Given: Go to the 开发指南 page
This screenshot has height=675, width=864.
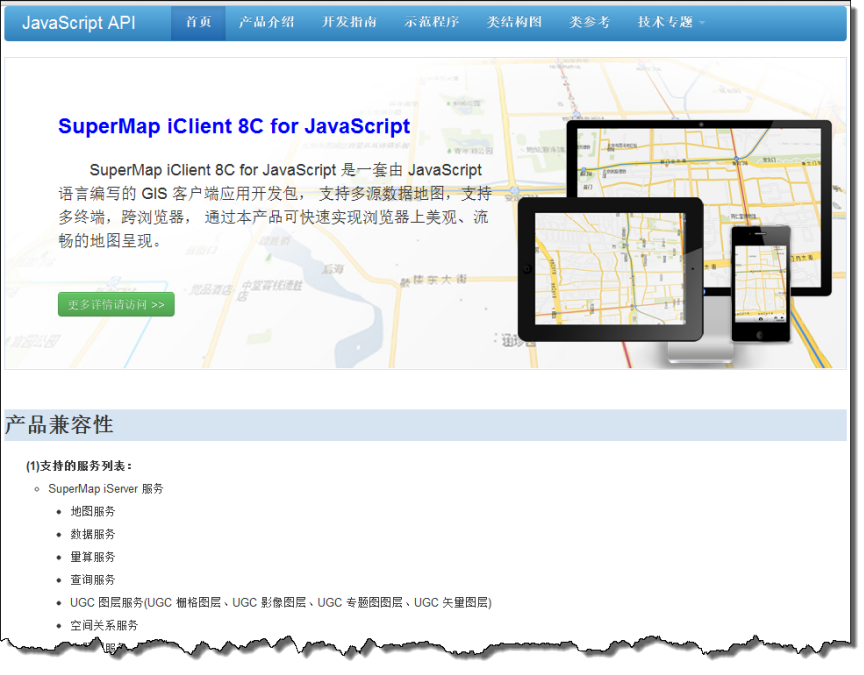Looking at the screenshot, I should (x=349, y=22).
